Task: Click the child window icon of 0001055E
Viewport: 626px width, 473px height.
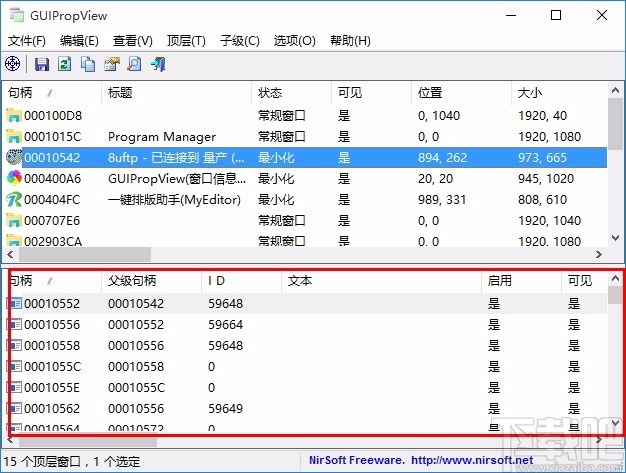Action: 15,388
